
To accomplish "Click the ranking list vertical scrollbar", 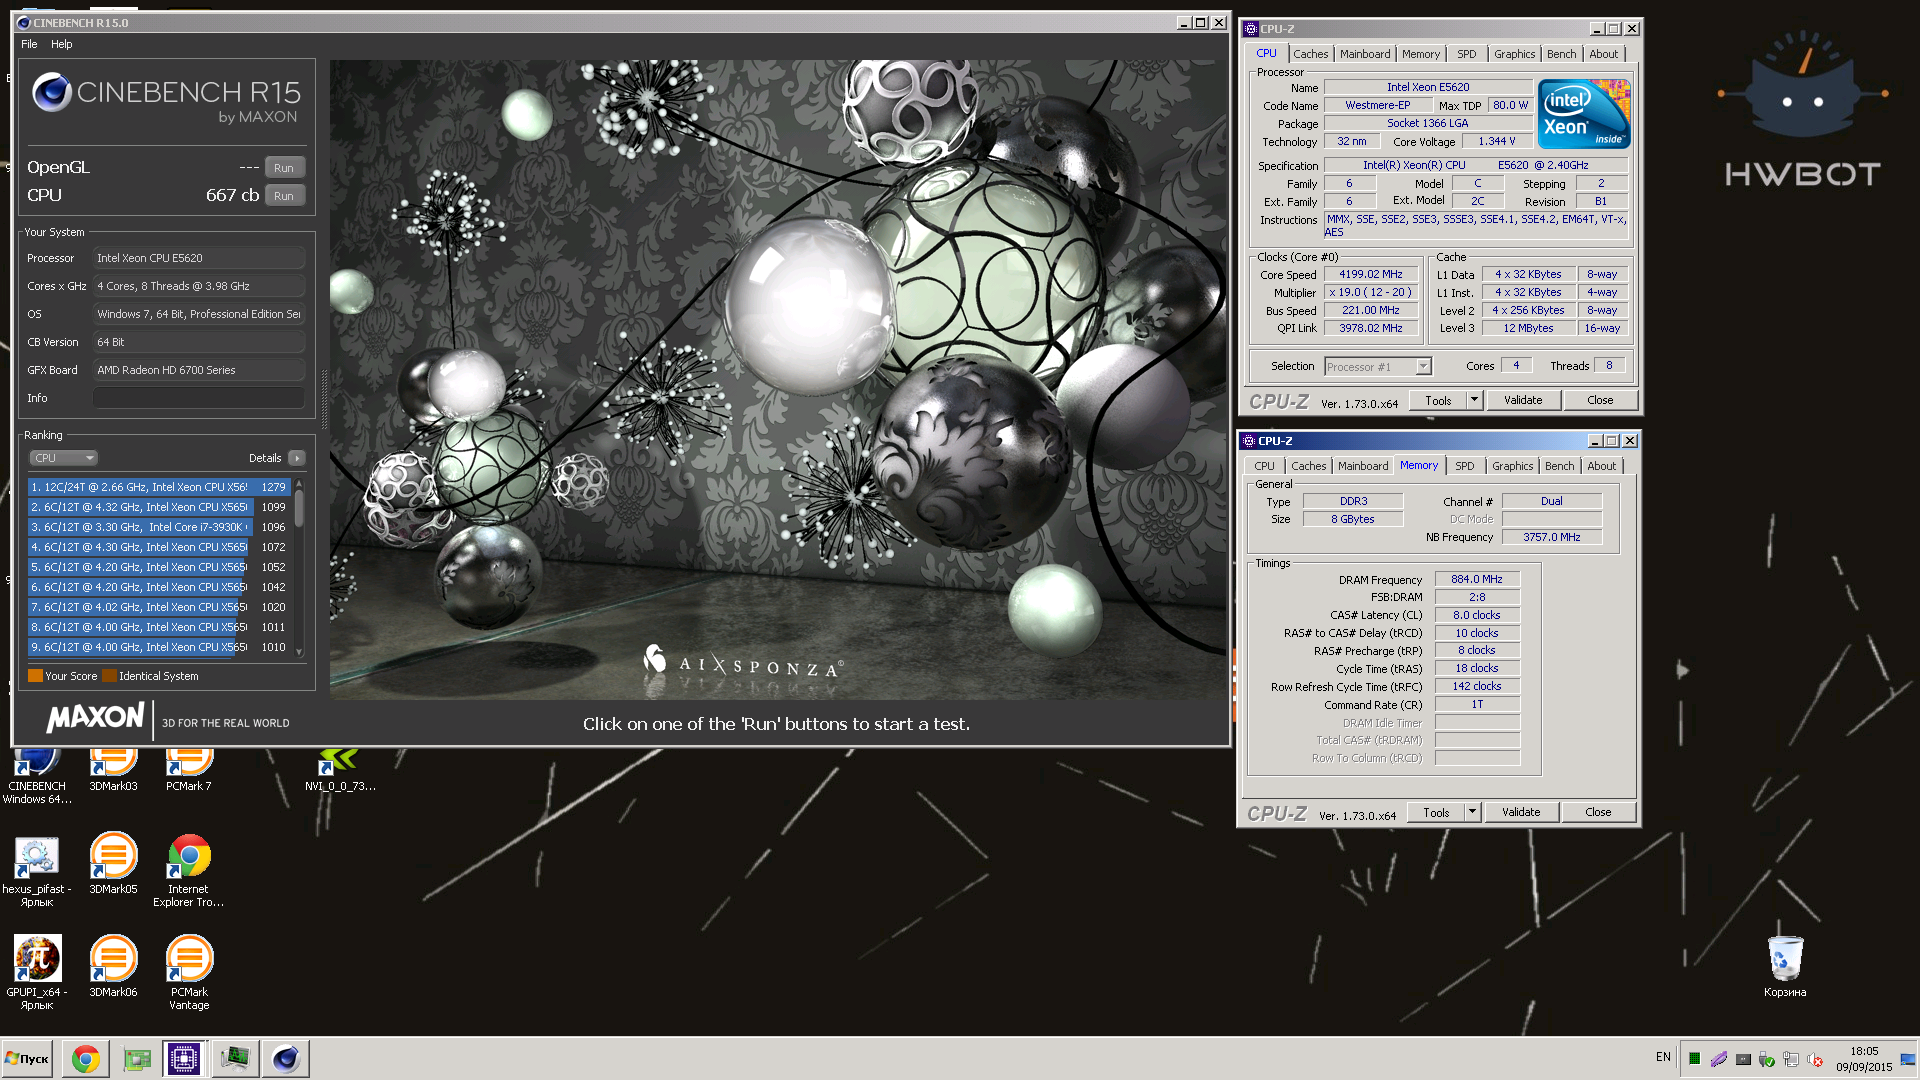I will pos(299,568).
